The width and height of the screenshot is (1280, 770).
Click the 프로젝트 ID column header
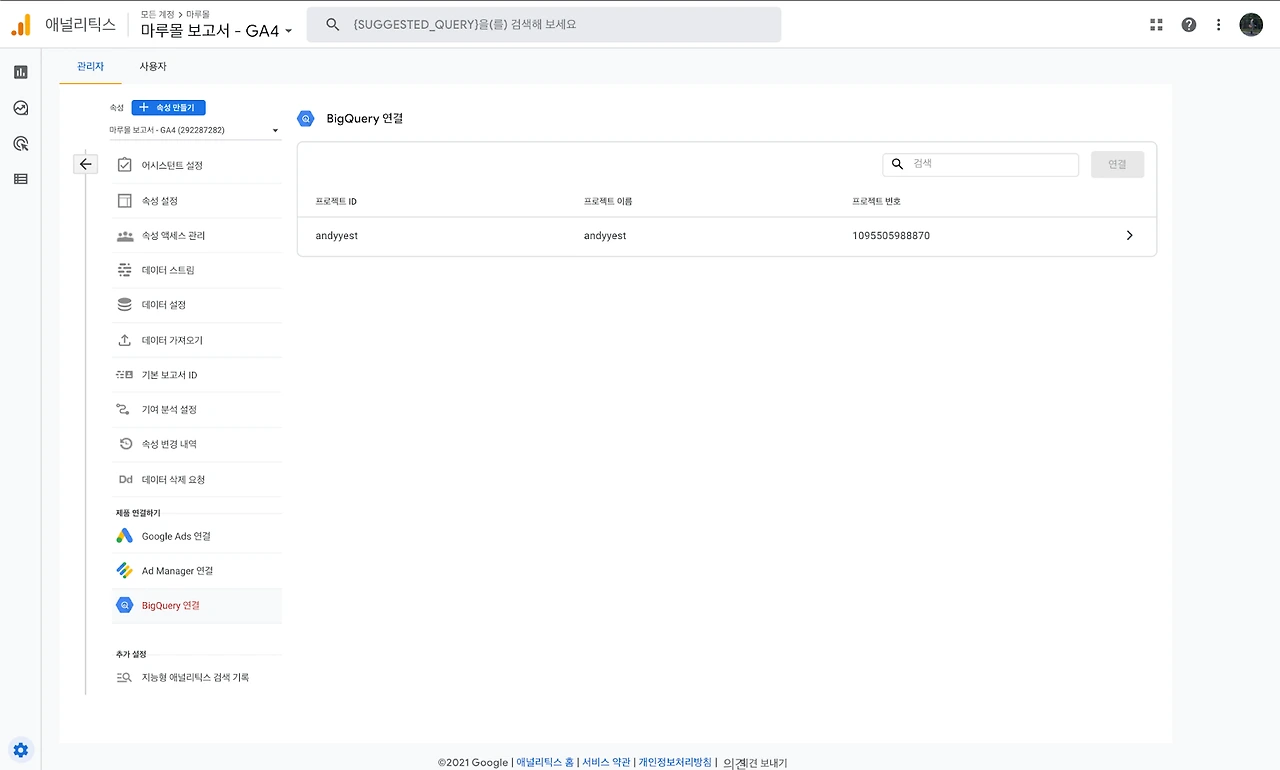pos(336,201)
